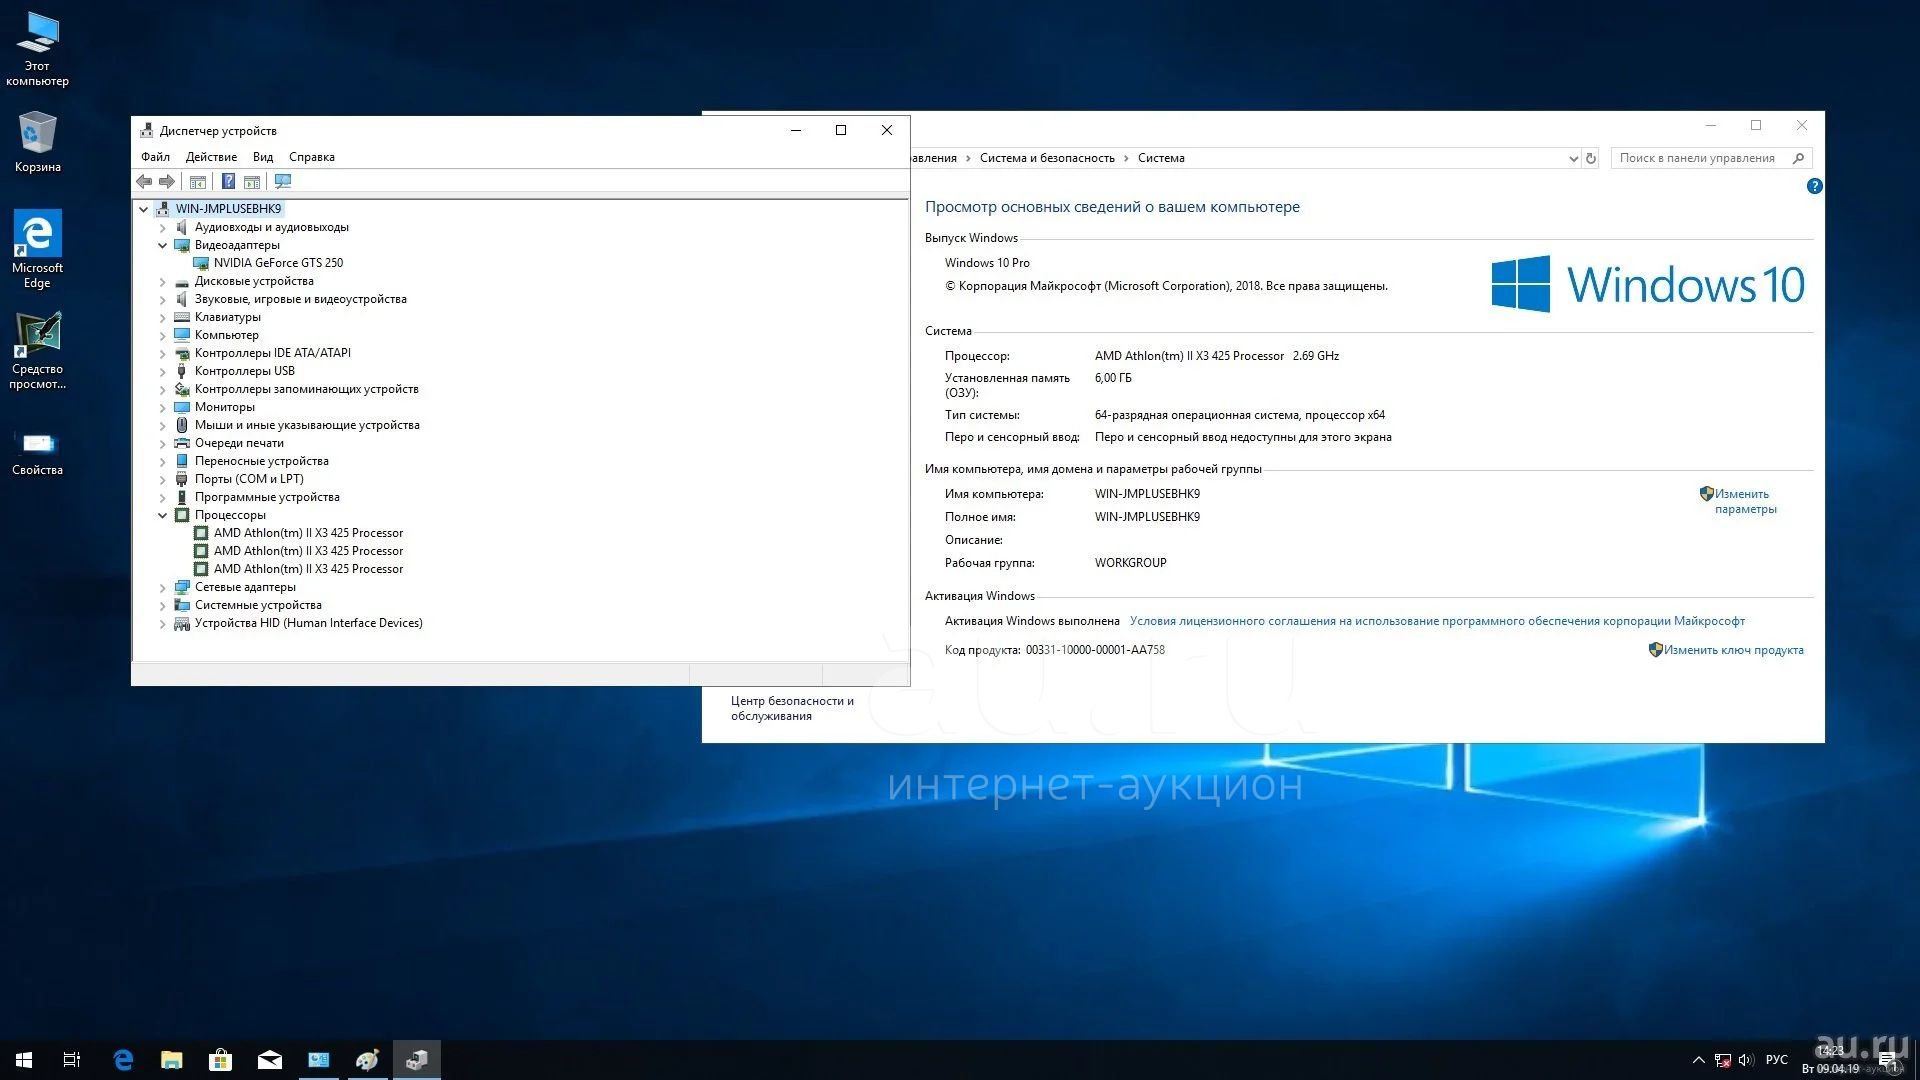Select Контроллеры запоминающих устройств item
The height and width of the screenshot is (1080, 1920).
tap(306, 389)
